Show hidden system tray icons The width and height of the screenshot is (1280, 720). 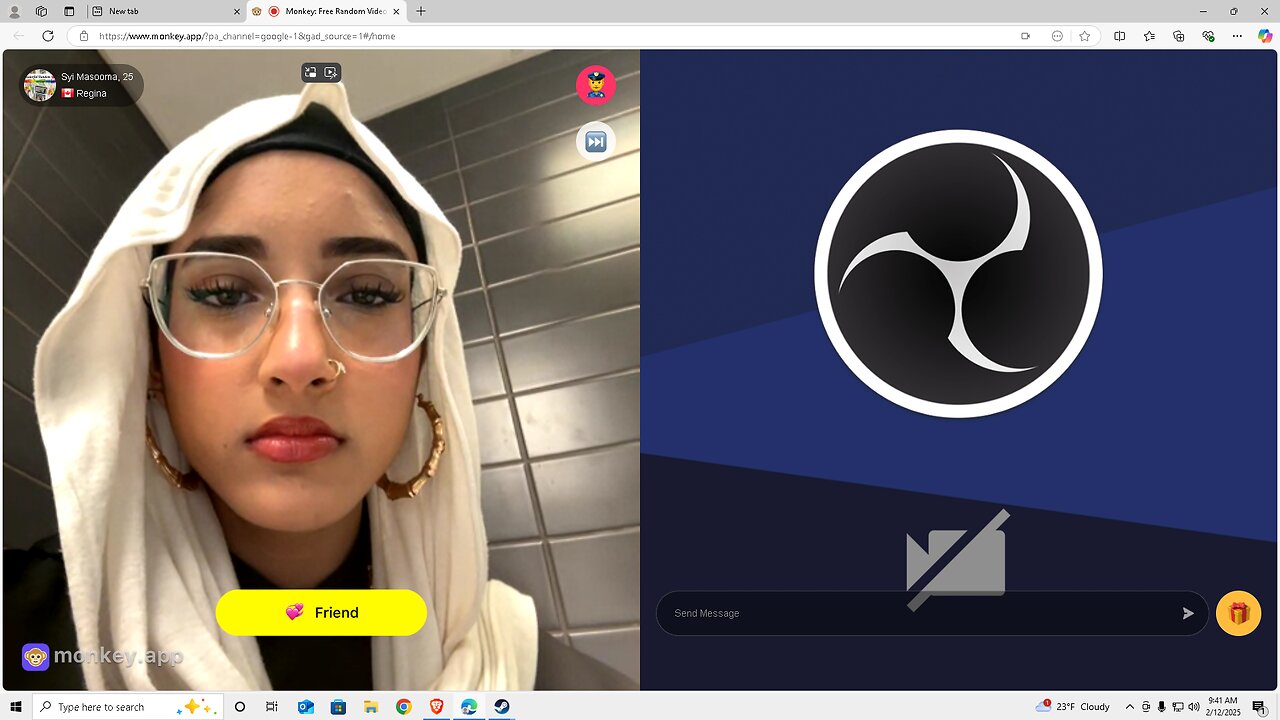(1130, 707)
